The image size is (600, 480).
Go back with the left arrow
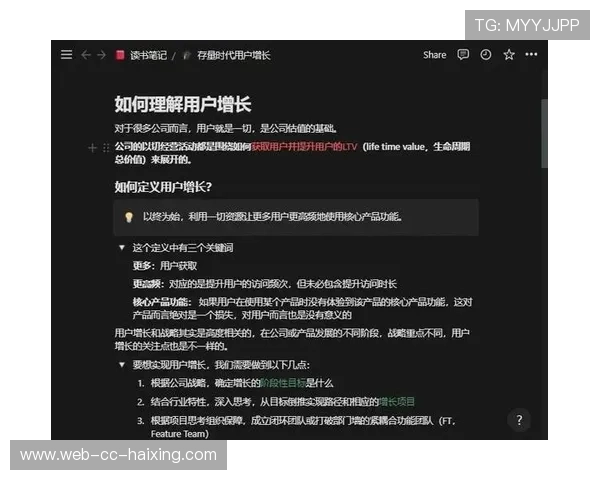coord(85,55)
